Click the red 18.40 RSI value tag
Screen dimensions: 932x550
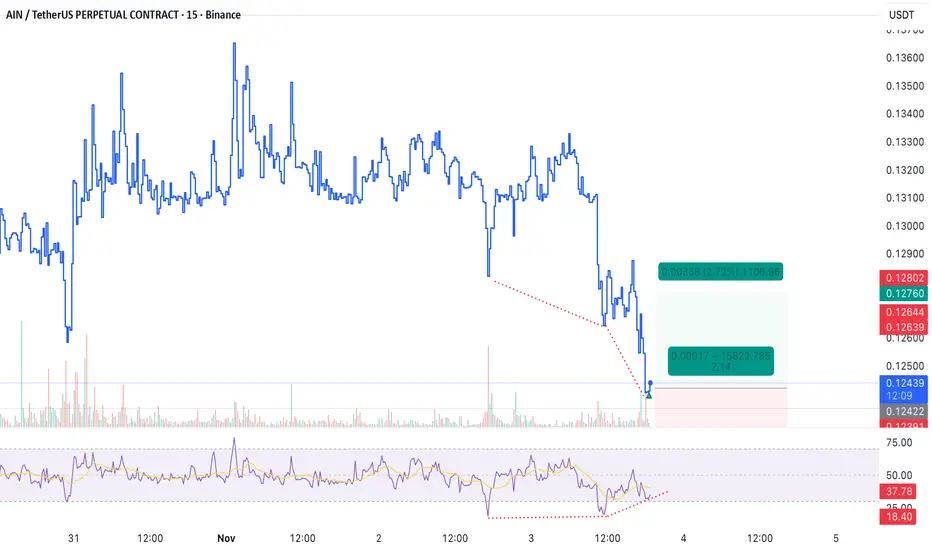pos(899,517)
